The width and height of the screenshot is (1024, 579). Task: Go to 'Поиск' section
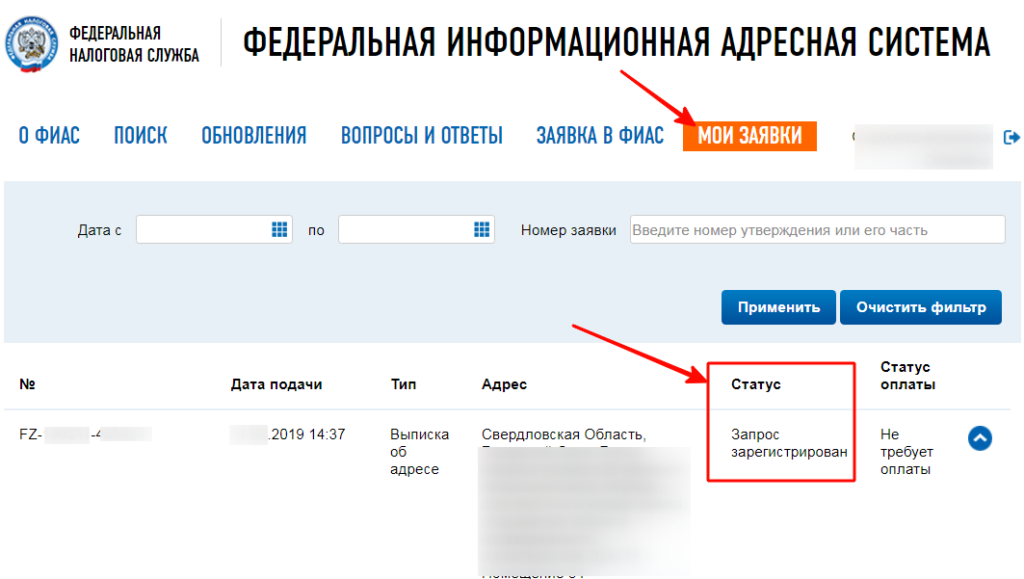coord(140,136)
